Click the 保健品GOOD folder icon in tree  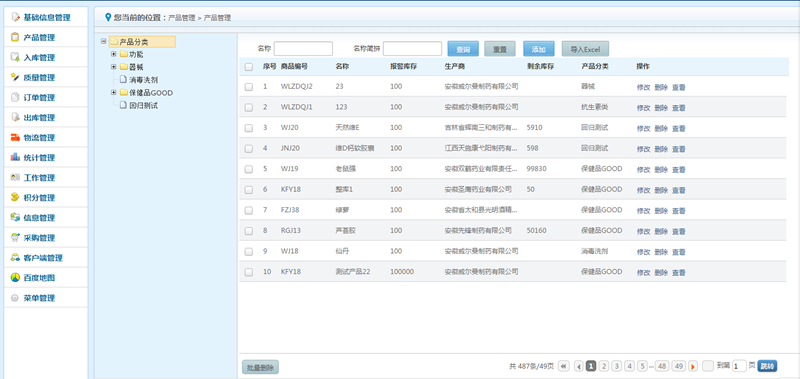coord(123,93)
